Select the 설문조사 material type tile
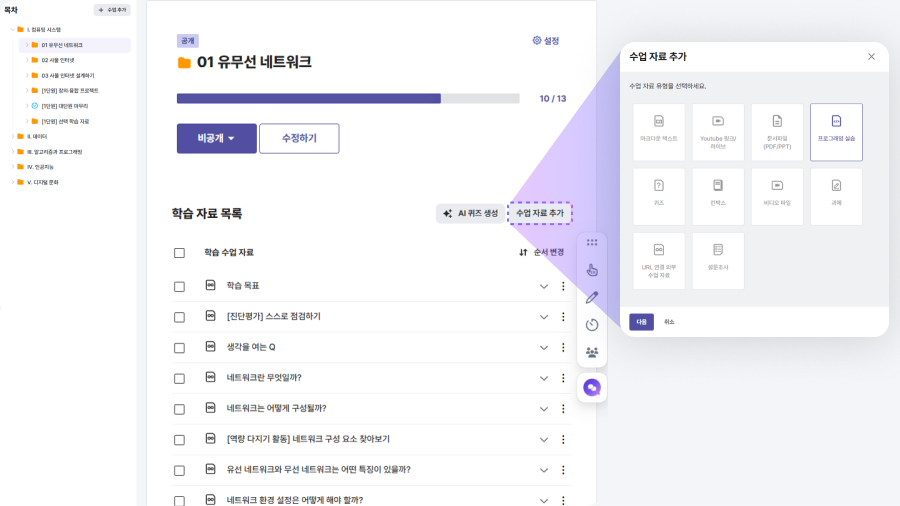This screenshot has height=506, width=900. [x=718, y=260]
